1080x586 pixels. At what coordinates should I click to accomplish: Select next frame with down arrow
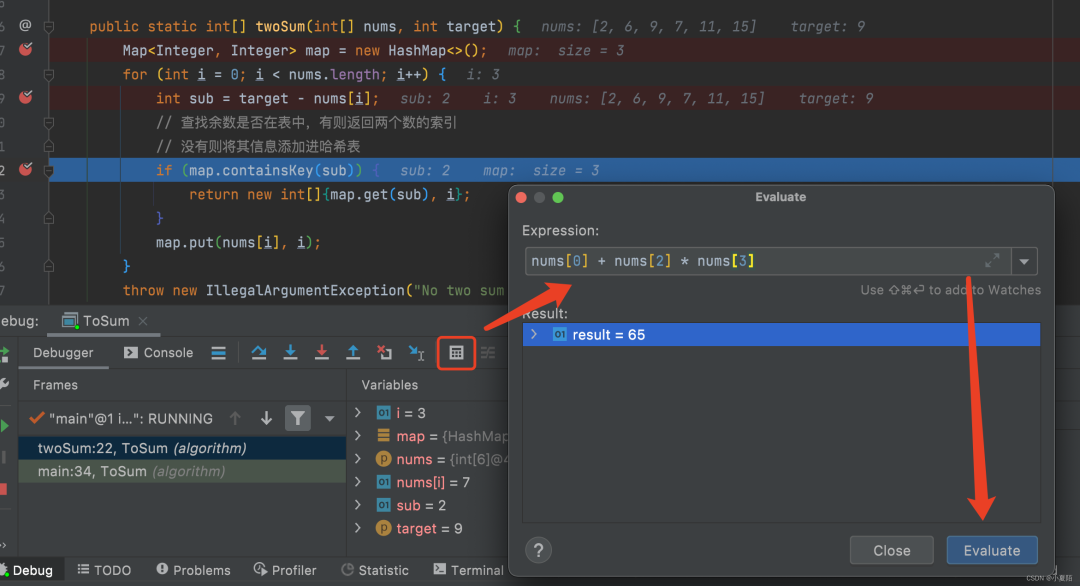[x=266, y=418]
